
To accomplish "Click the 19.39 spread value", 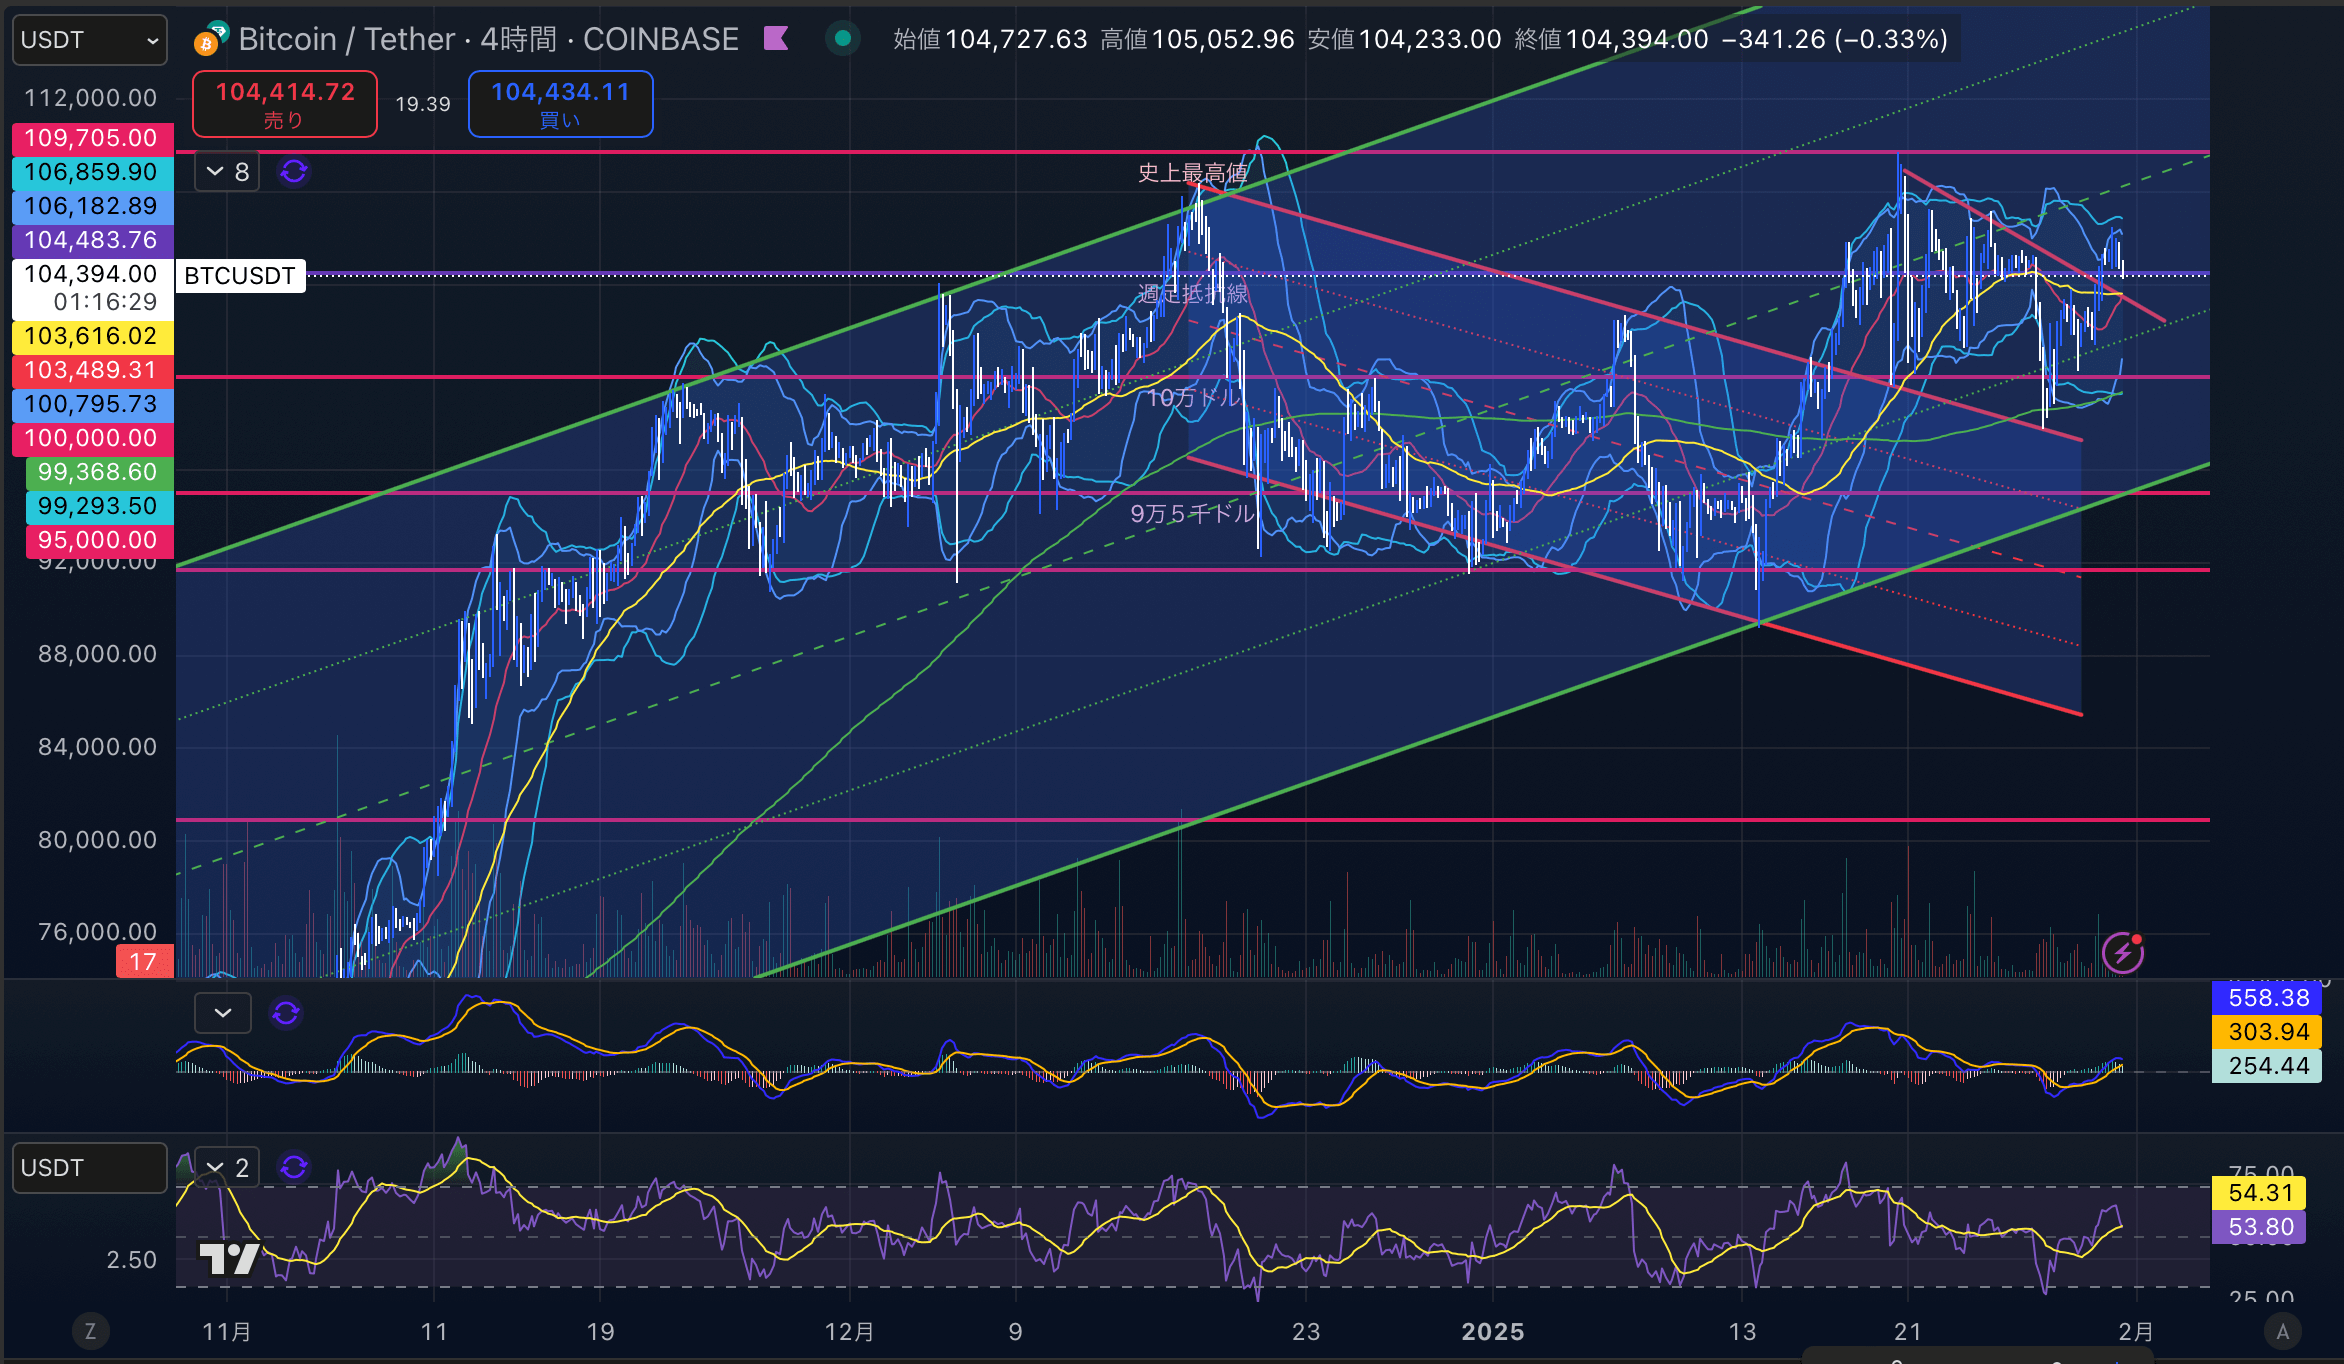I will pyautogui.click(x=423, y=104).
